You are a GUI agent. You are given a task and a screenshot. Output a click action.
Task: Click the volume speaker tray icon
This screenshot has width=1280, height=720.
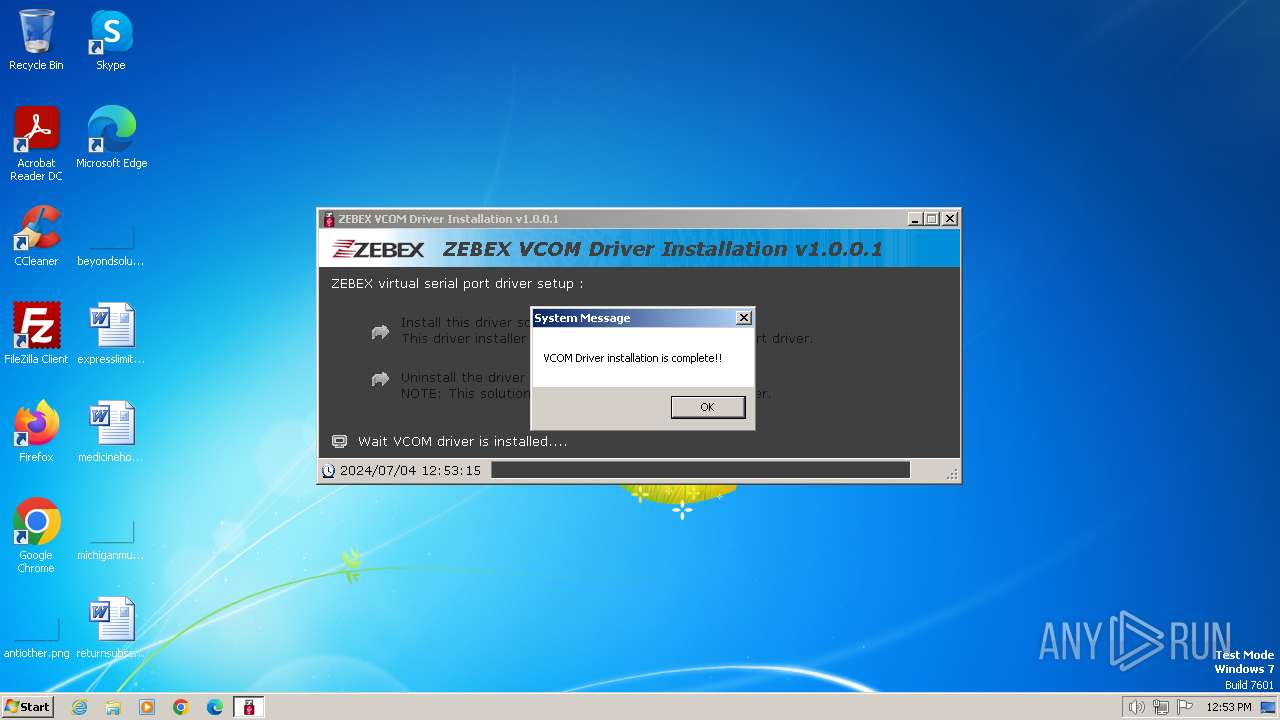click(x=1137, y=707)
